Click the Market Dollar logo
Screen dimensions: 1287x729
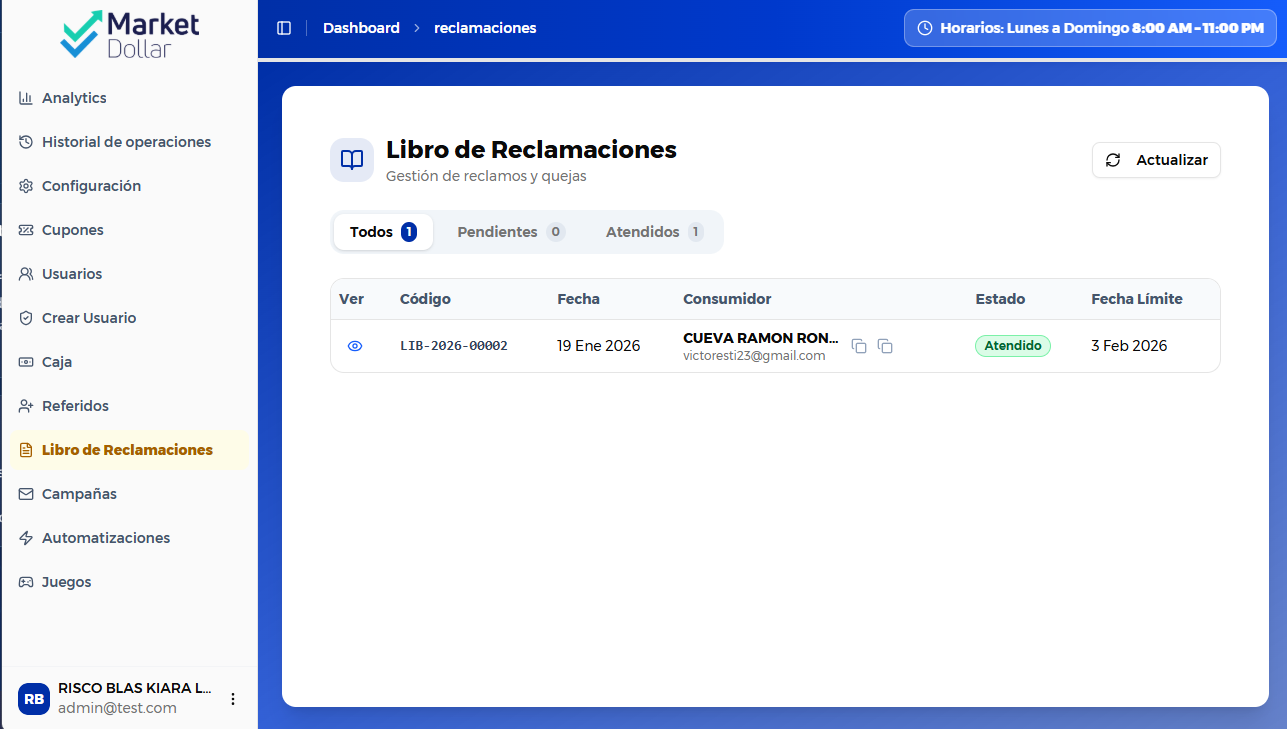coord(129,34)
